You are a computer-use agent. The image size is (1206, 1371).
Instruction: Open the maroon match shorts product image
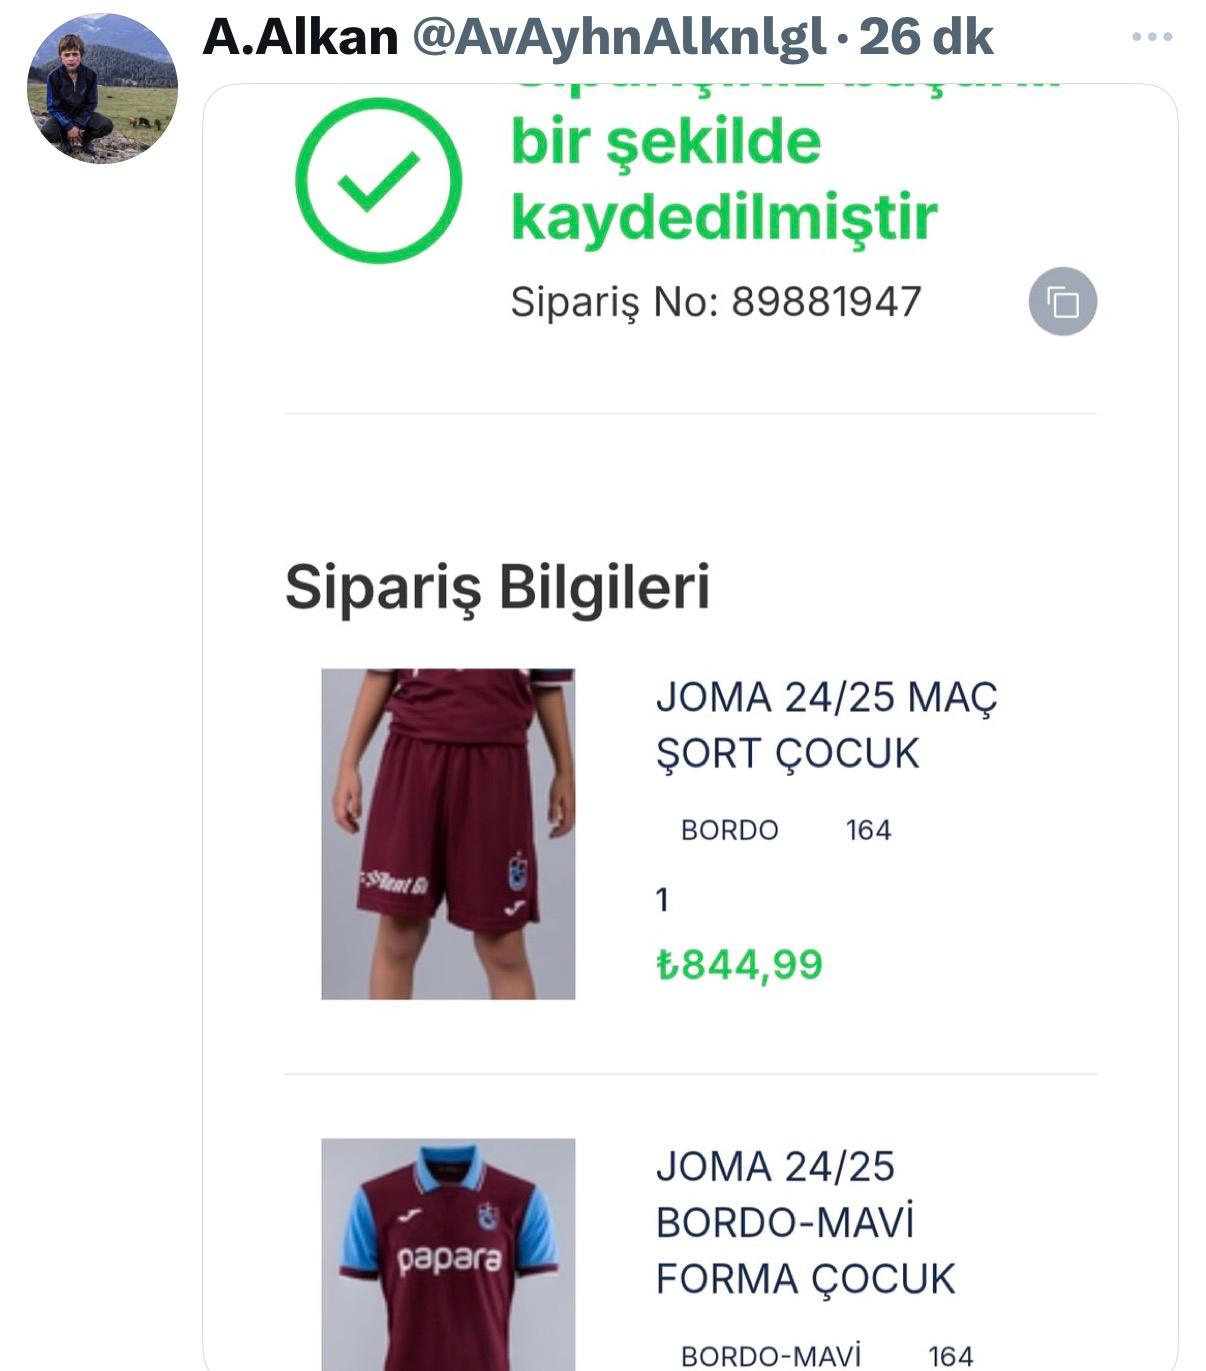click(448, 834)
